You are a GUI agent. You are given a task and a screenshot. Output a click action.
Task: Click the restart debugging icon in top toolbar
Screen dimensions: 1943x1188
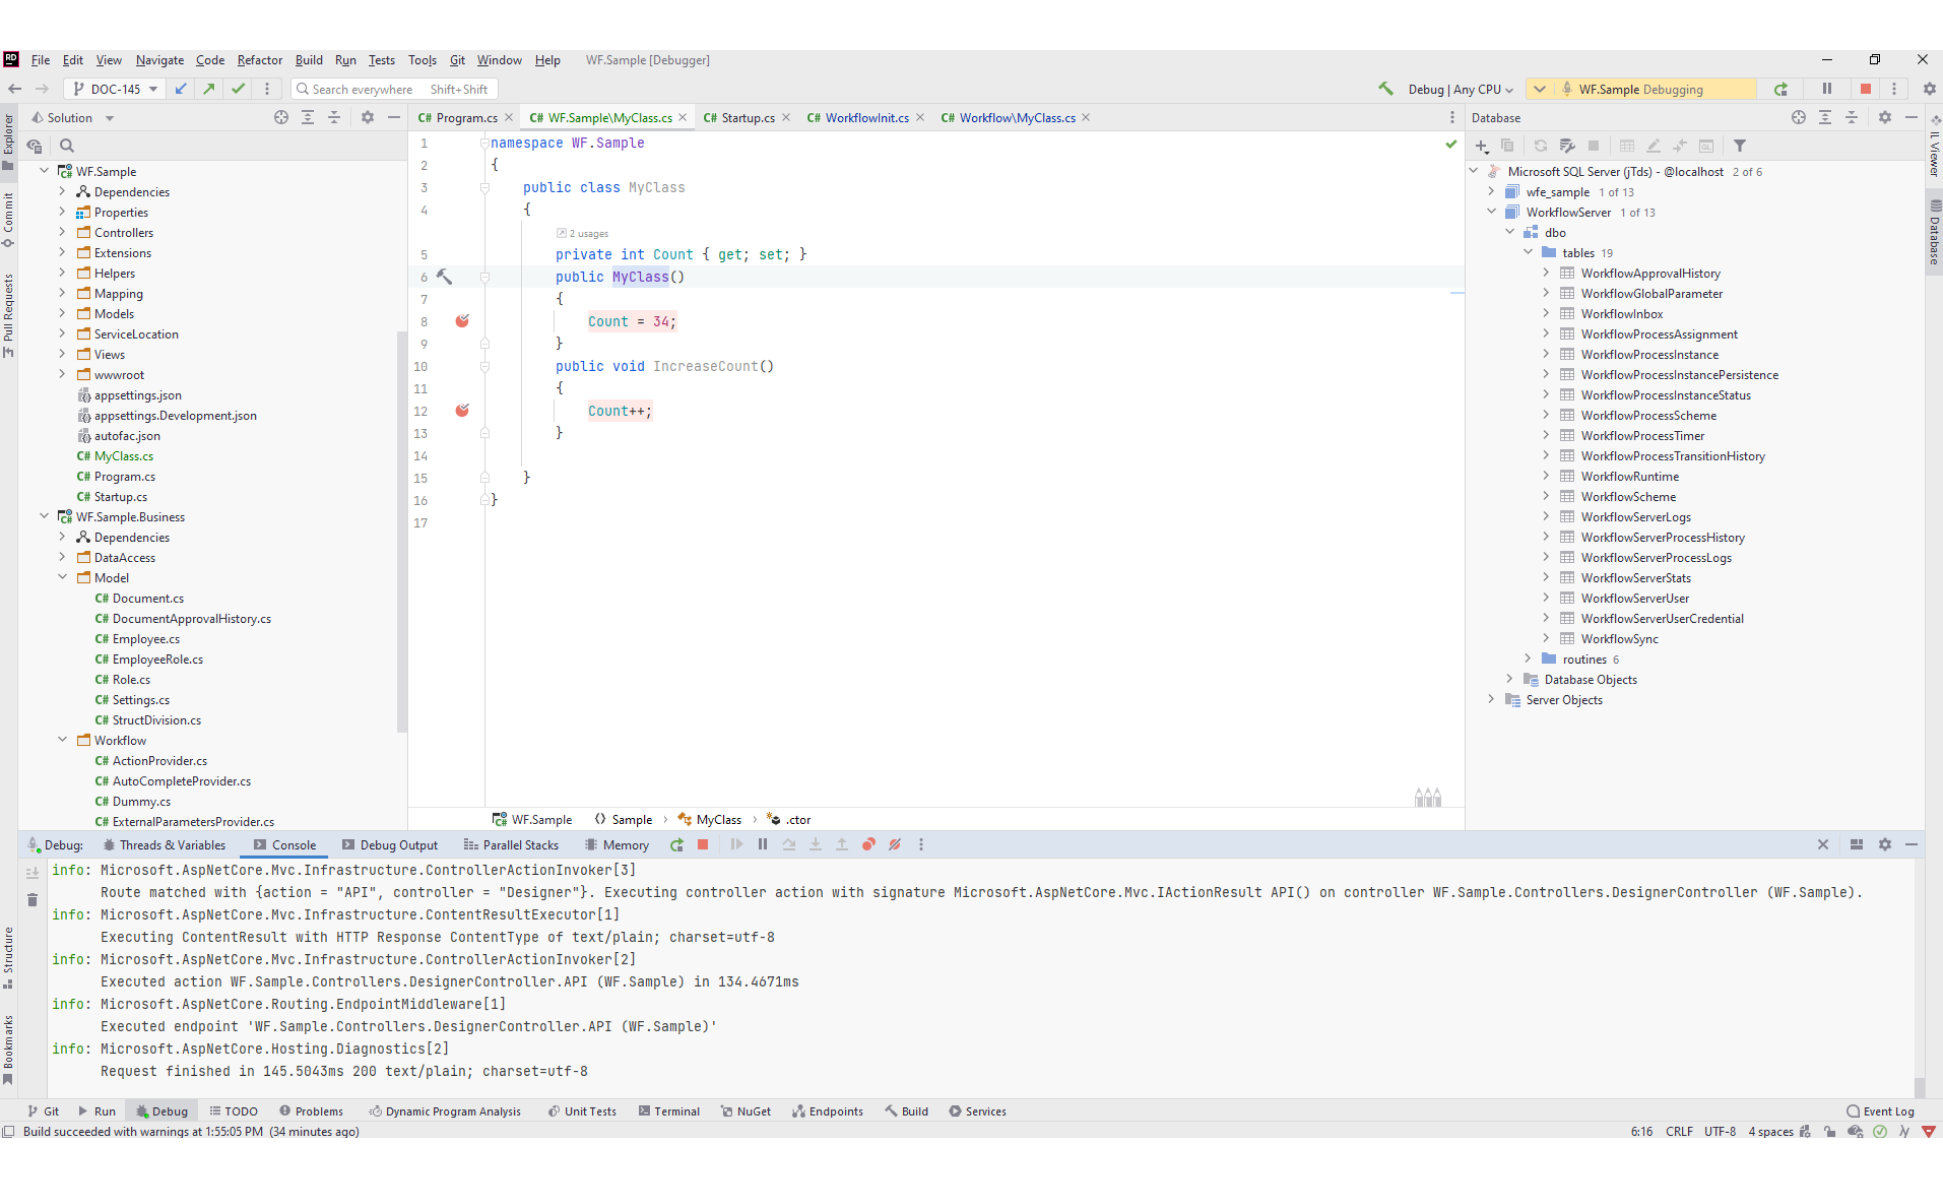(x=1781, y=89)
